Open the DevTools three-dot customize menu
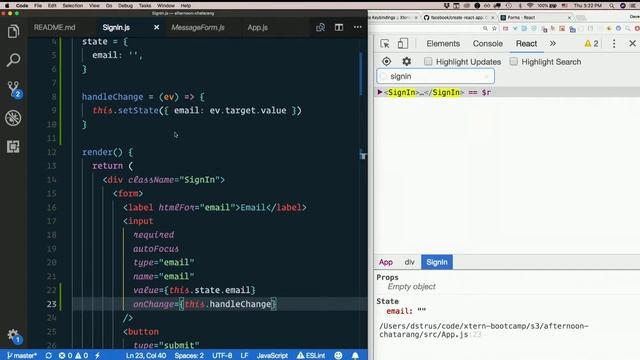This screenshot has width=640, height=360. tap(614, 43)
